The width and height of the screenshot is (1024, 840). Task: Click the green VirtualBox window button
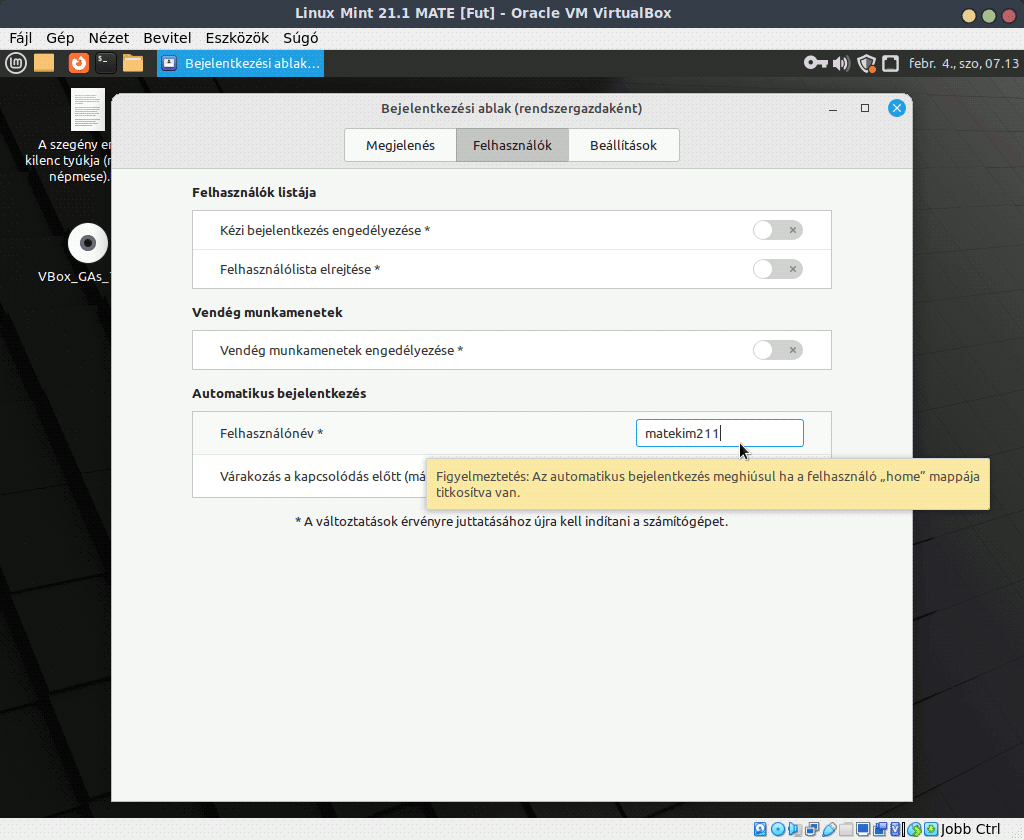point(989,16)
